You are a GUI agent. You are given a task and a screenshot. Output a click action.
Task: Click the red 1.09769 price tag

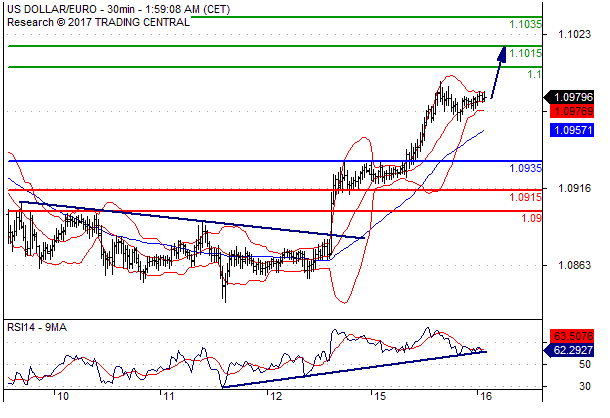click(x=572, y=111)
